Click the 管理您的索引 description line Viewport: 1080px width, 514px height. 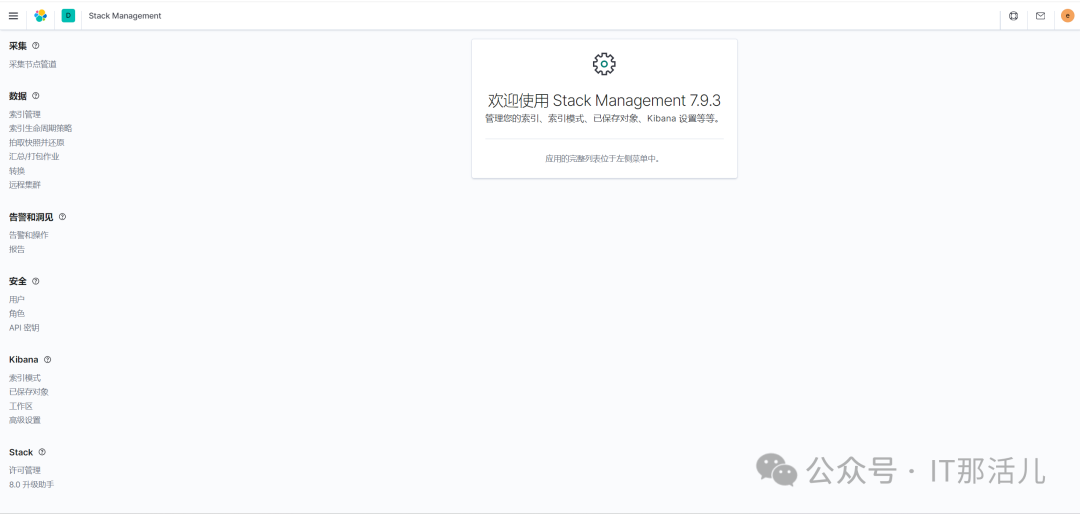[x=604, y=119]
